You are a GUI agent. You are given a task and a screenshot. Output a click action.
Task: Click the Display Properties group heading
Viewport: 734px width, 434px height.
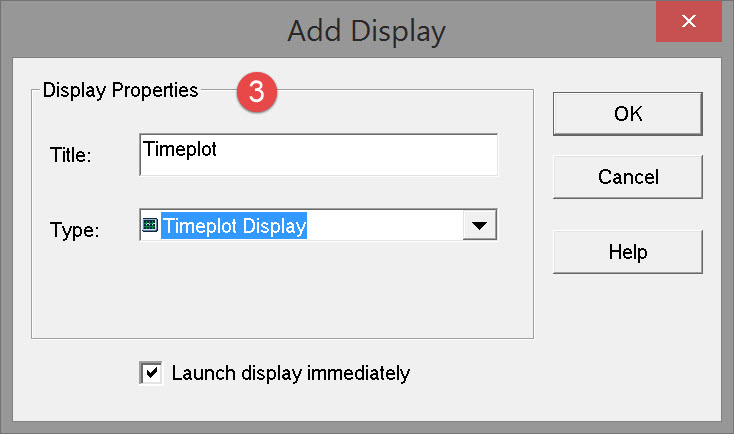pyautogui.click(x=121, y=91)
